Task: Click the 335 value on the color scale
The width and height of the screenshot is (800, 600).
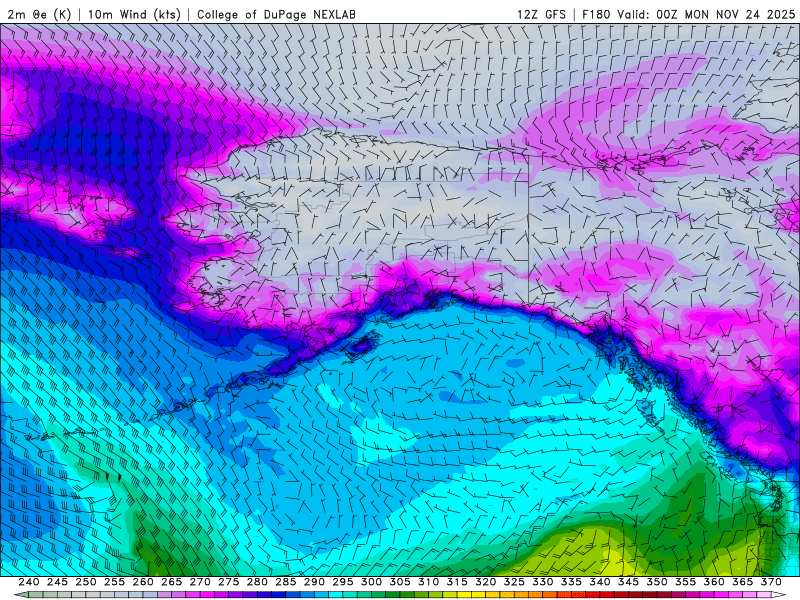Action: [571, 582]
